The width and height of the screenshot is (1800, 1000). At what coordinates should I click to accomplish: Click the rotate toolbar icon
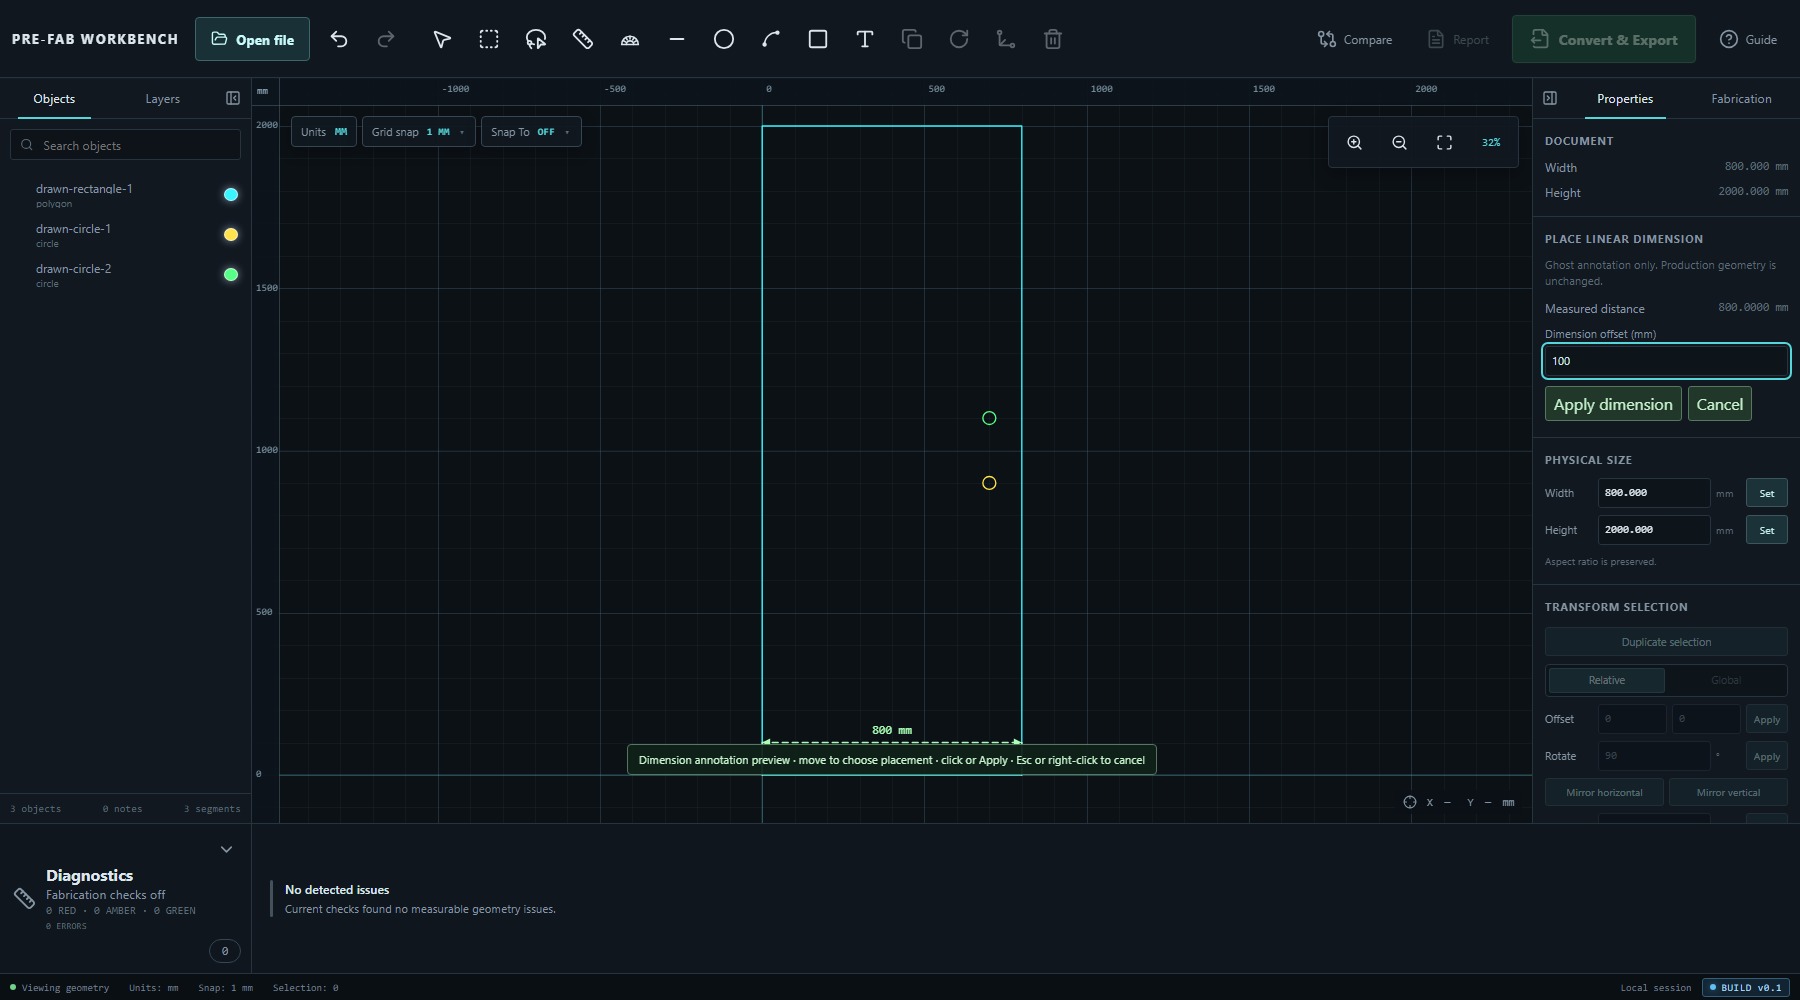point(959,39)
